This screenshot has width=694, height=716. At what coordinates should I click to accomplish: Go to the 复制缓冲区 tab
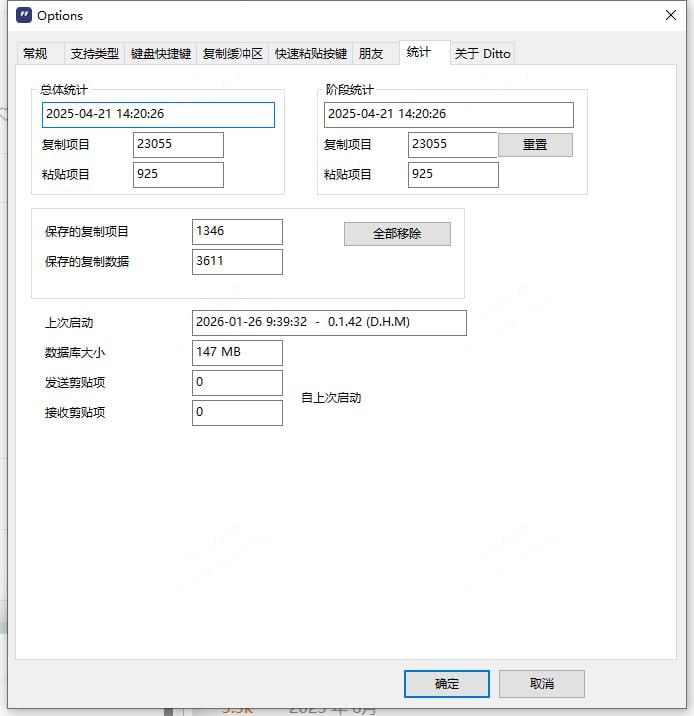(232, 53)
